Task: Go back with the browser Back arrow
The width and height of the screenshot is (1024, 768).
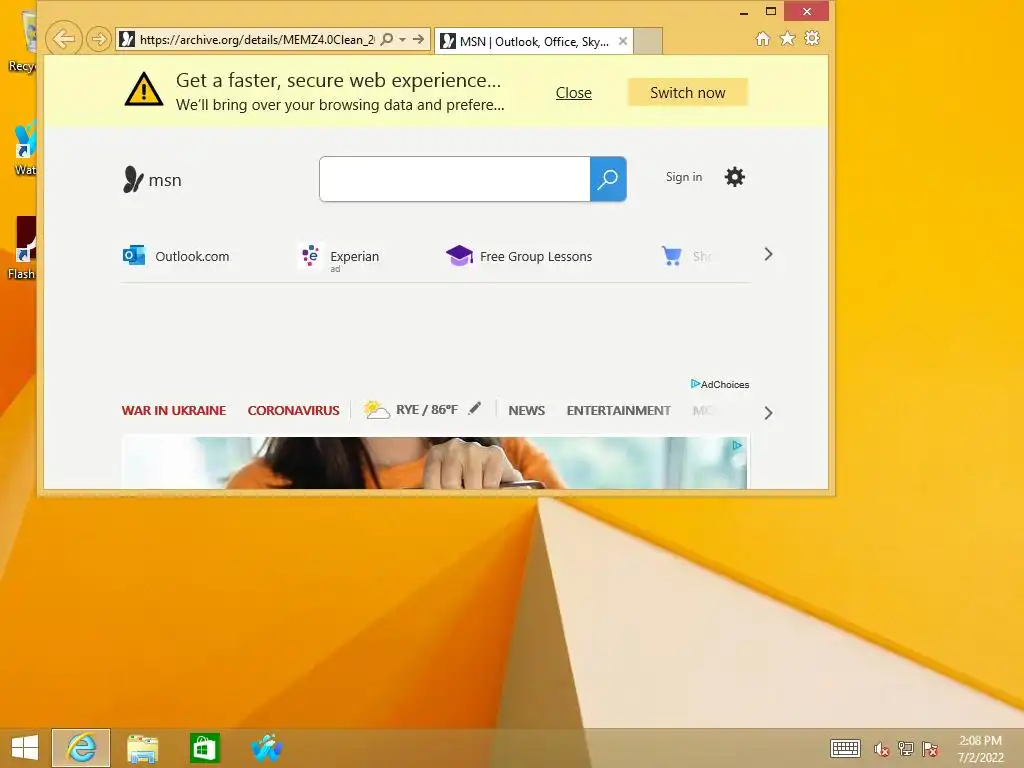Action: [63, 39]
